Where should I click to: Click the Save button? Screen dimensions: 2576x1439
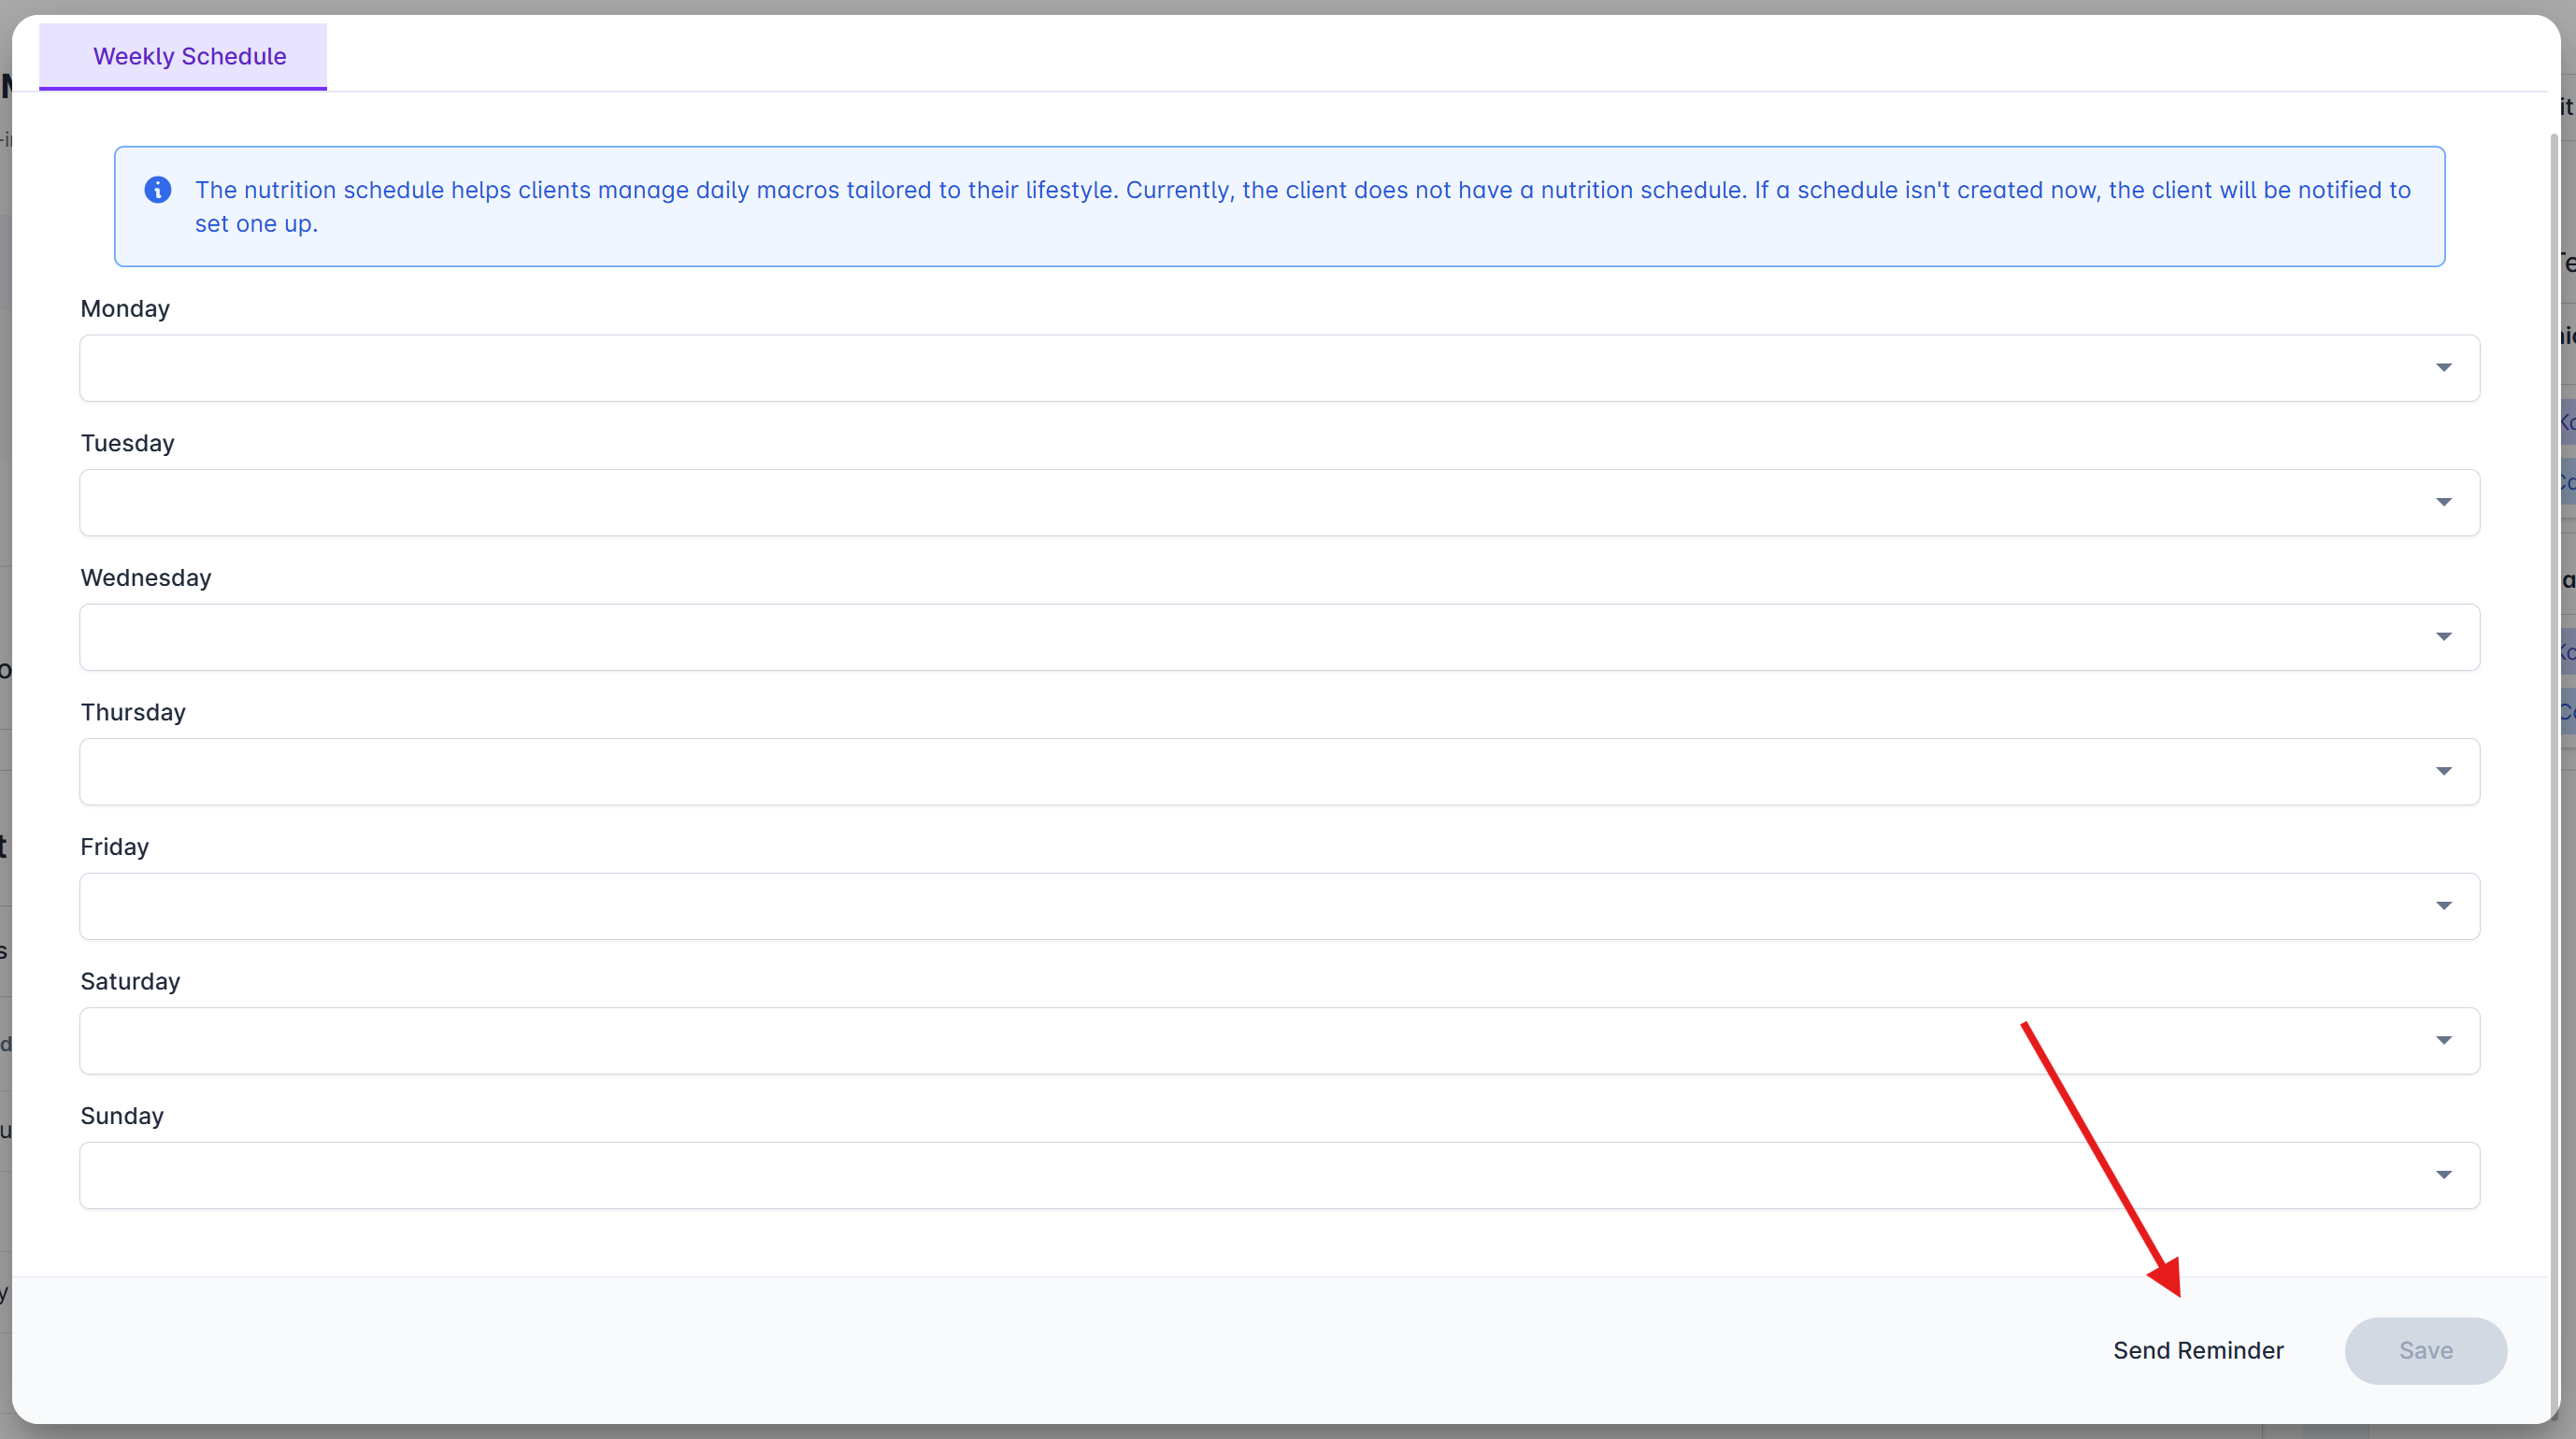click(x=2425, y=1350)
